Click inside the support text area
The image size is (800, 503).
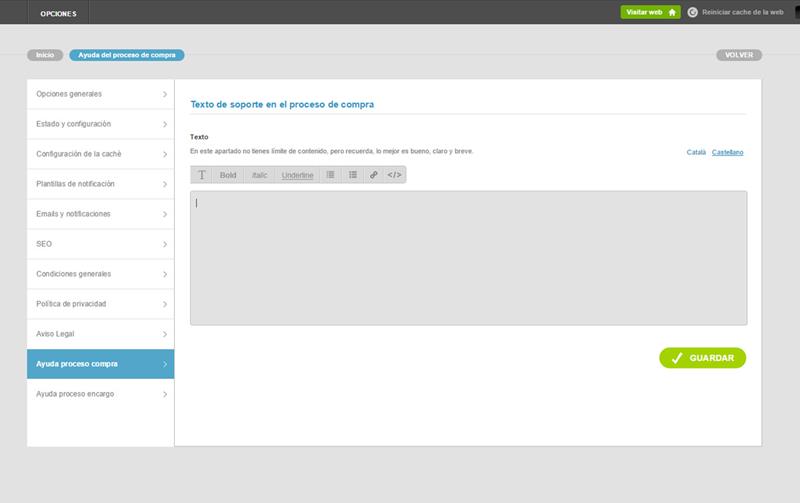[468, 258]
